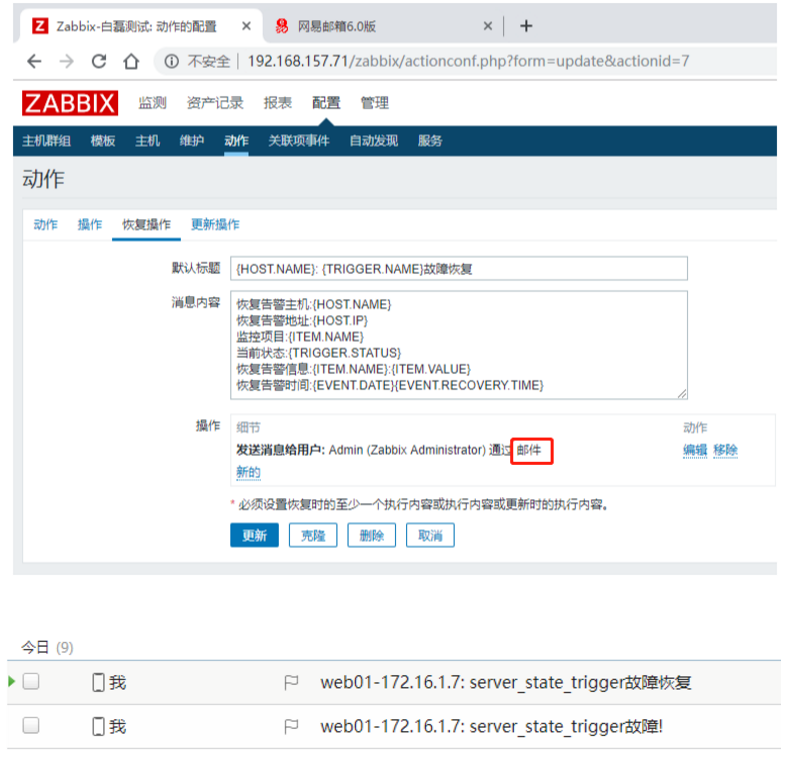Switch to the 操作 form tab

90,225
